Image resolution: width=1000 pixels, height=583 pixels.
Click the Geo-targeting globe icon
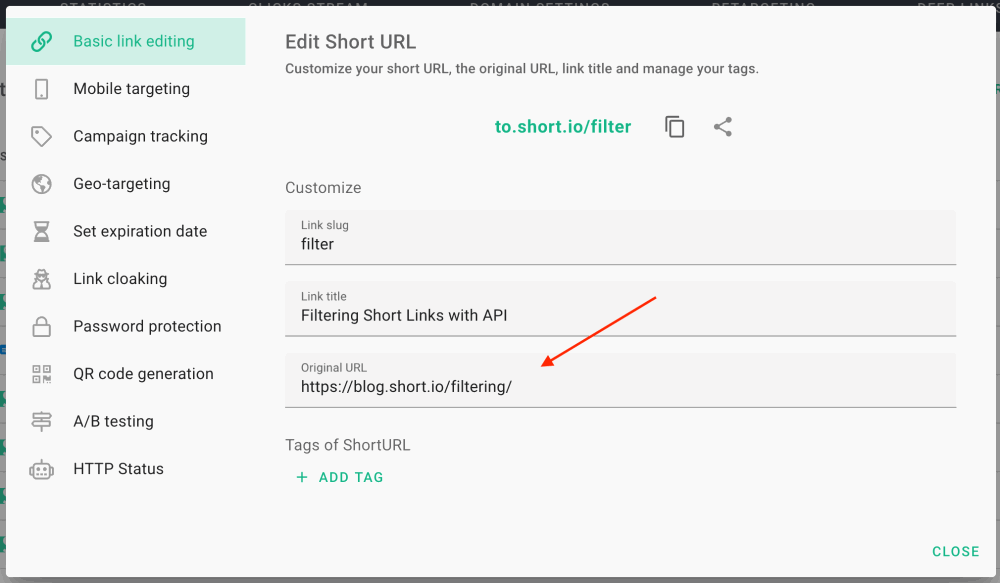pyautogui.click(x=41, y=184)
